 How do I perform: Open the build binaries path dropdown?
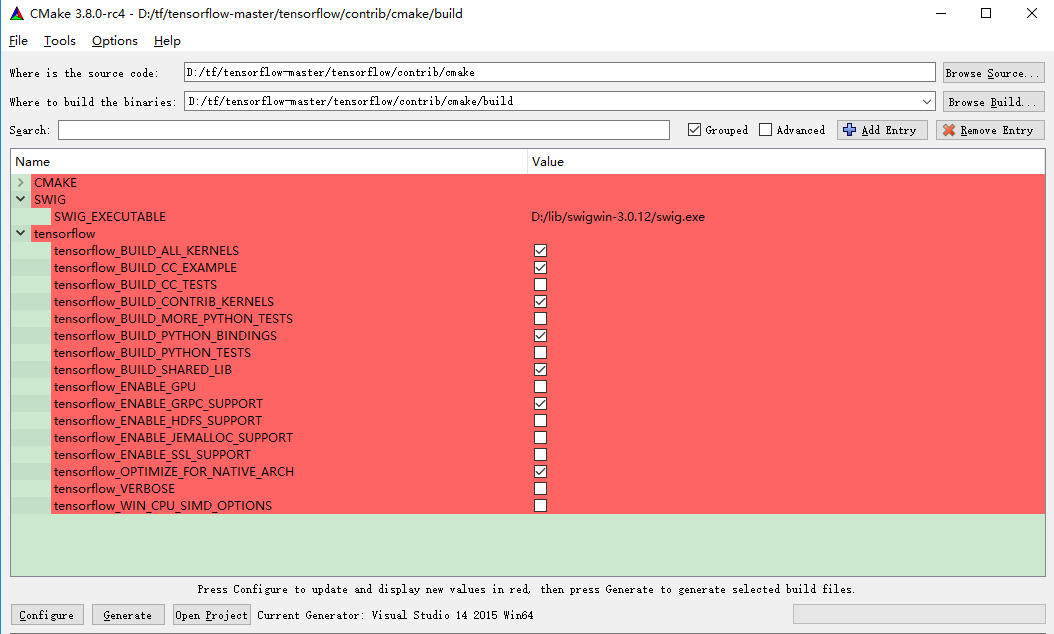927,102
